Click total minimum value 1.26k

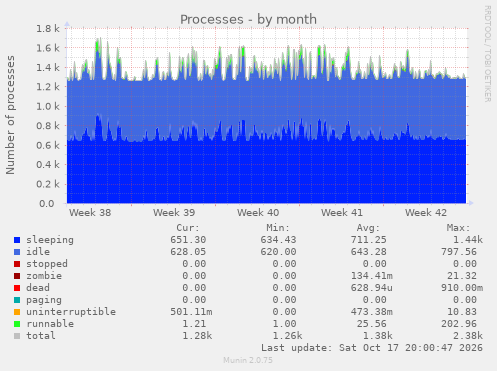pos(287,336)
